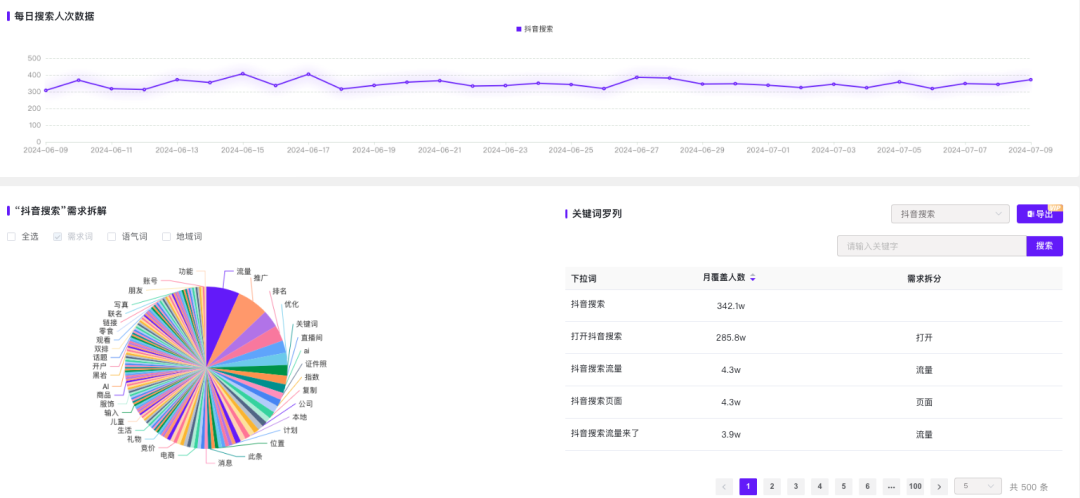Click the ellipsis to jump to more pages
This screenshot has width=1080, height=498.
click(891, 486)
